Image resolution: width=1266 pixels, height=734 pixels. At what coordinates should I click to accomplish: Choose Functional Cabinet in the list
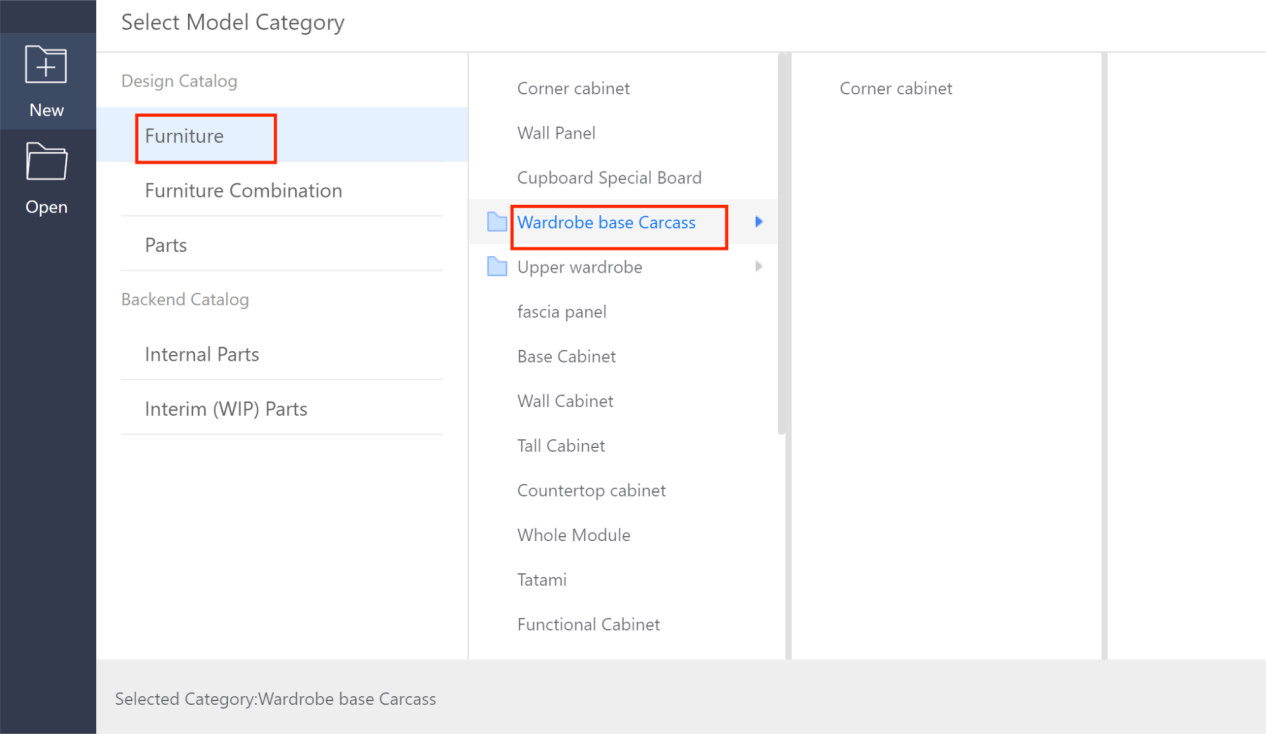pos(588,625)
